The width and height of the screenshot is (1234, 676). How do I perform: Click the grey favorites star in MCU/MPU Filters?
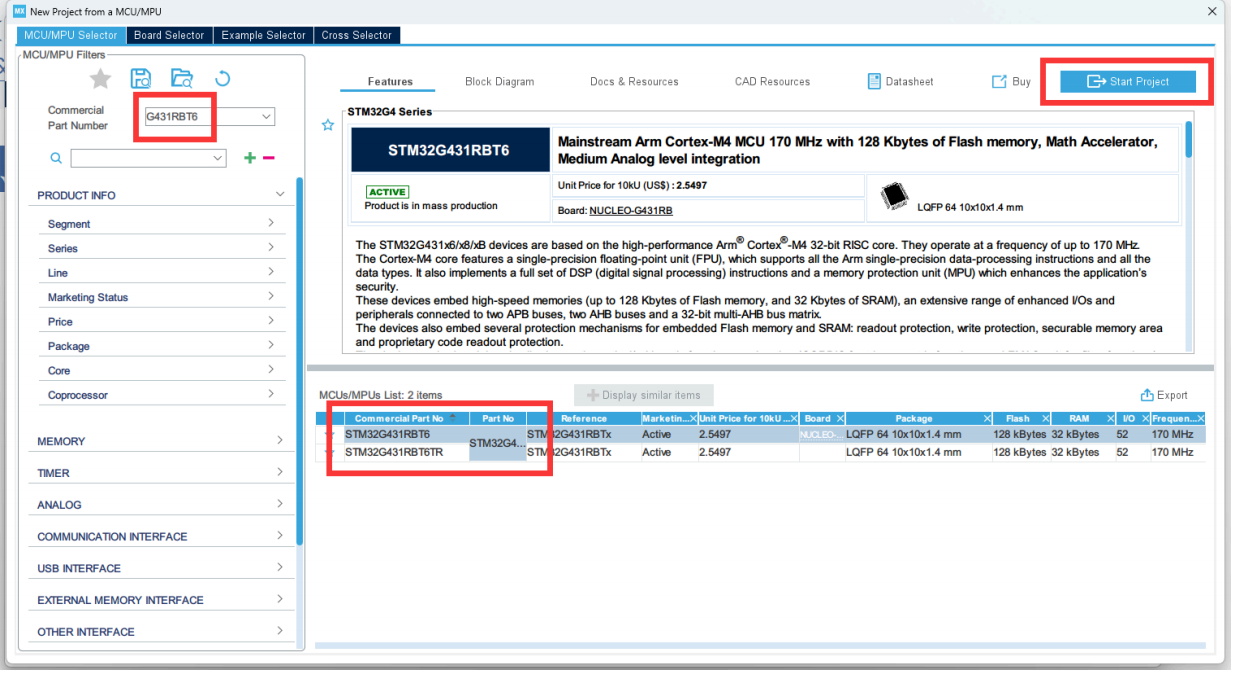100,79
